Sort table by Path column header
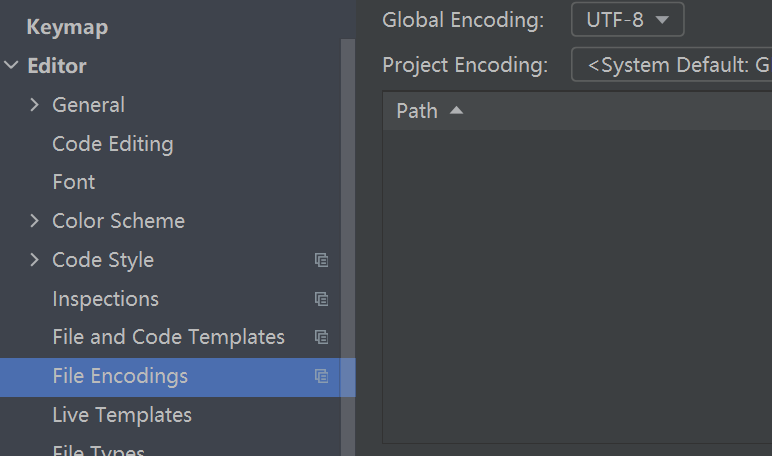 click(x=417, y=111)
